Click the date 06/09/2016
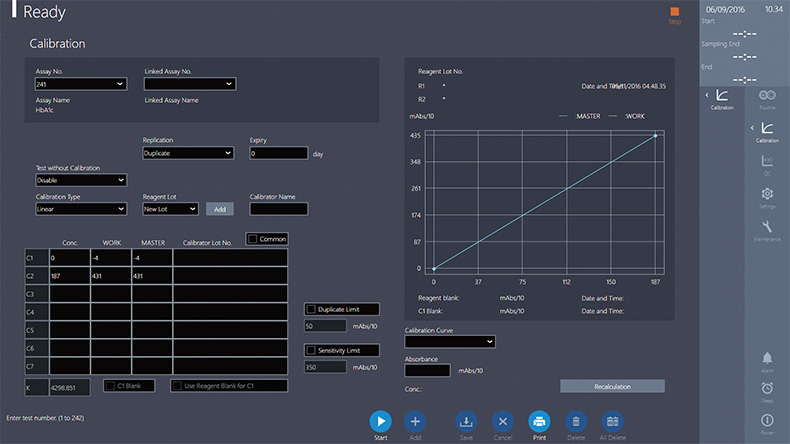This screenshot has width=790, height=444. click(725, 10)
